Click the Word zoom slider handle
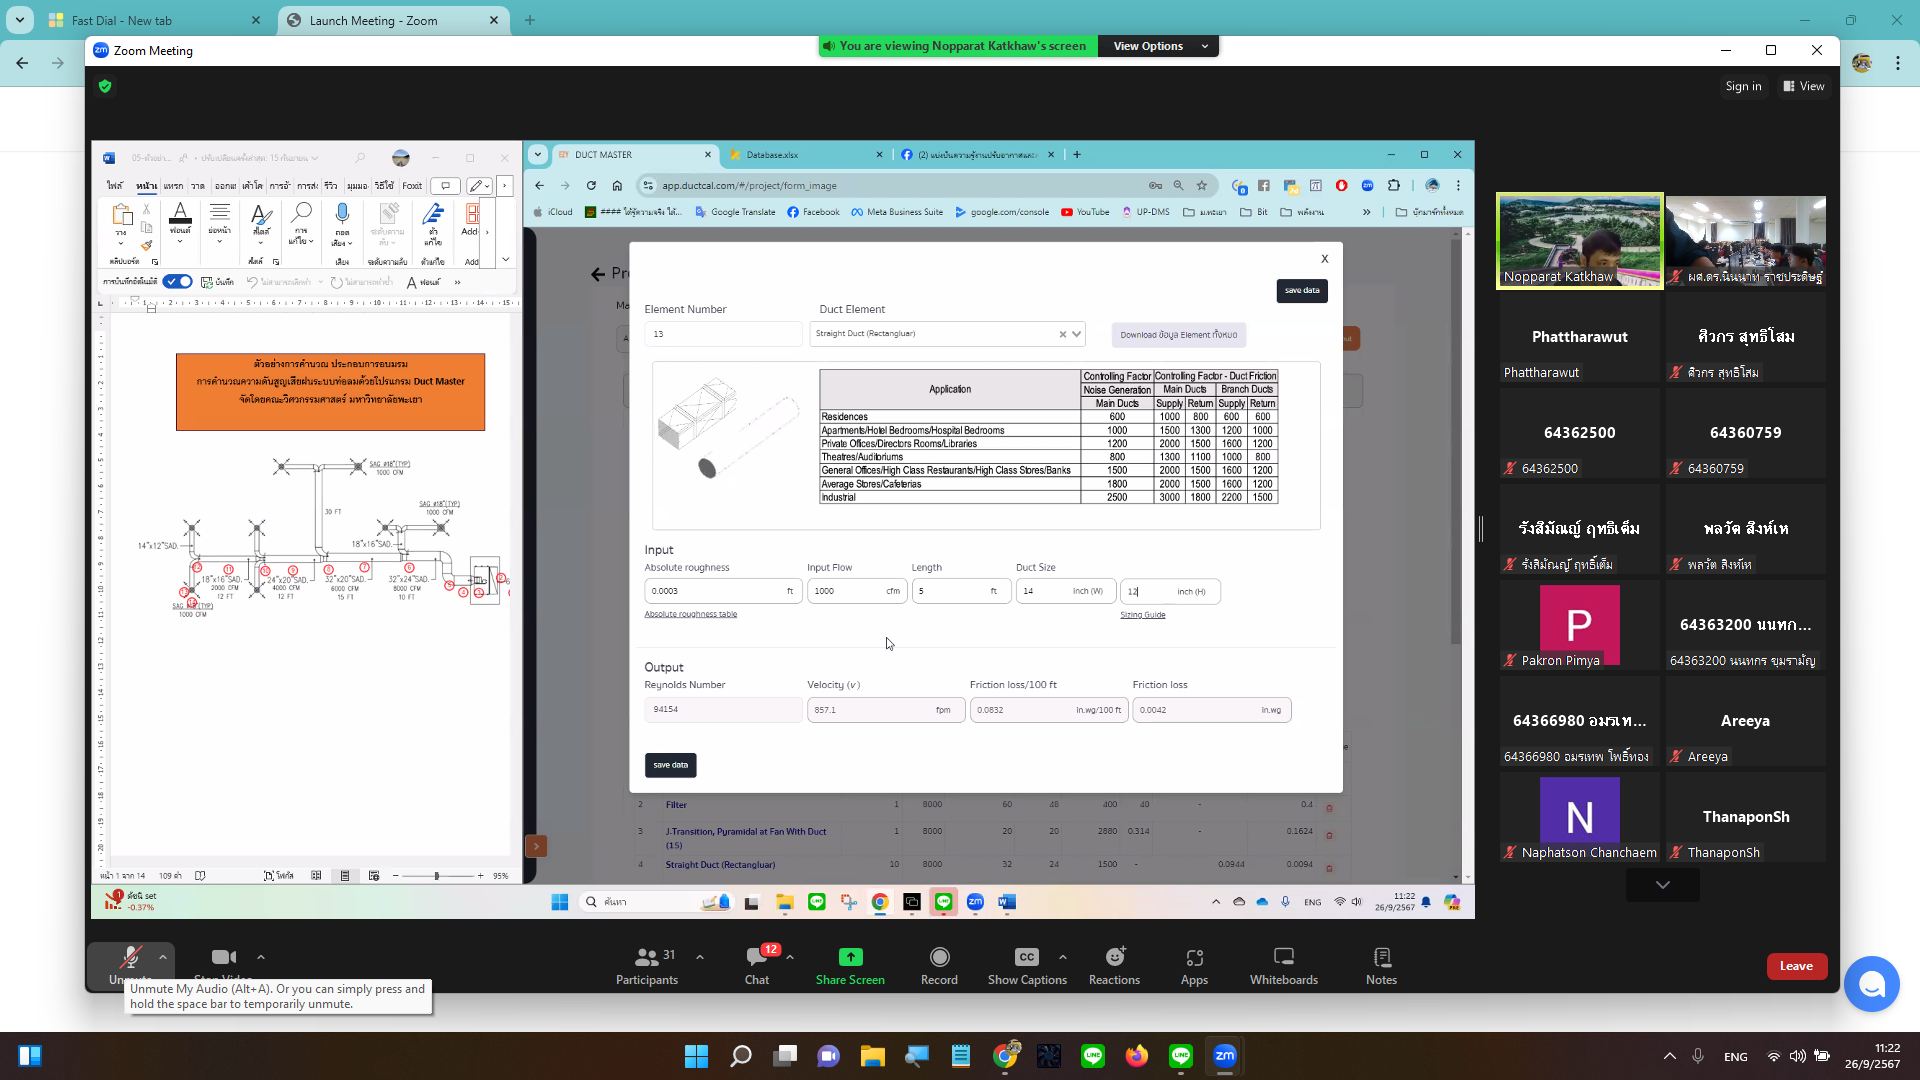 click(x=436, y=876)
